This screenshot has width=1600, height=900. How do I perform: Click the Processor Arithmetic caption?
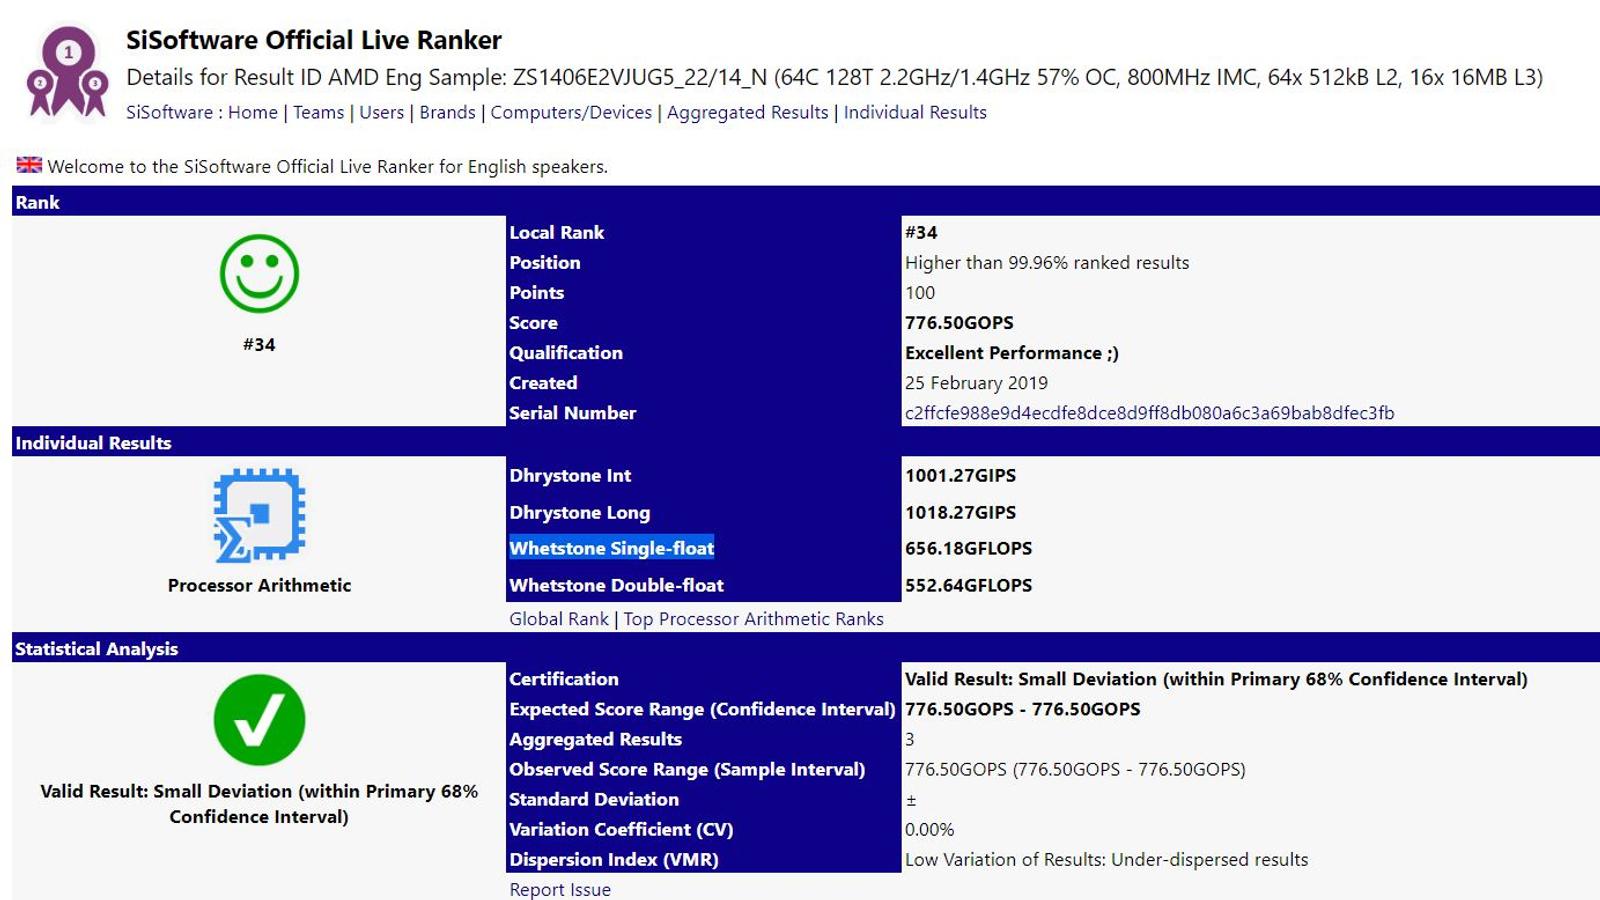point(259,586)
